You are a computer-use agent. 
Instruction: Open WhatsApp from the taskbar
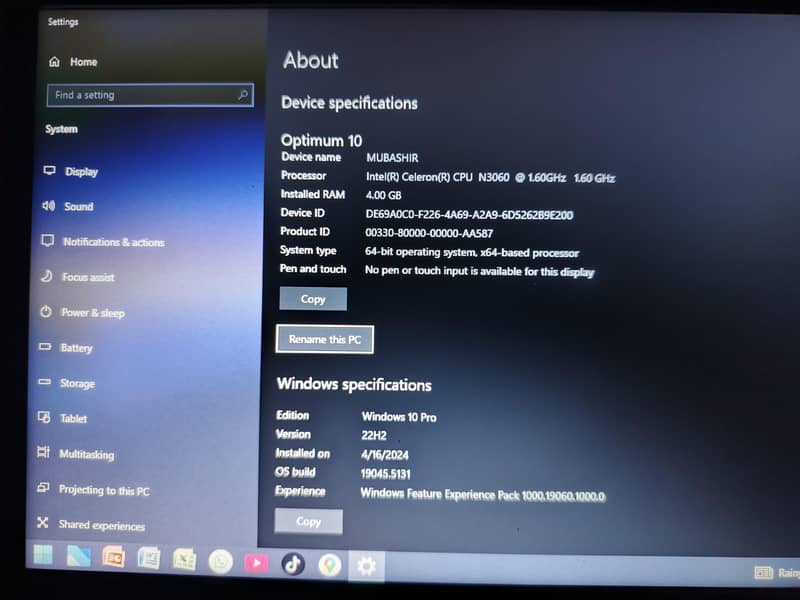coord(221,562)
